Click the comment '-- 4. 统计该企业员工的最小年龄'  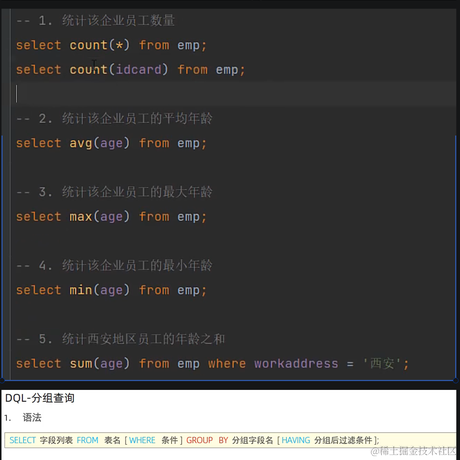(x=114, y=266)
